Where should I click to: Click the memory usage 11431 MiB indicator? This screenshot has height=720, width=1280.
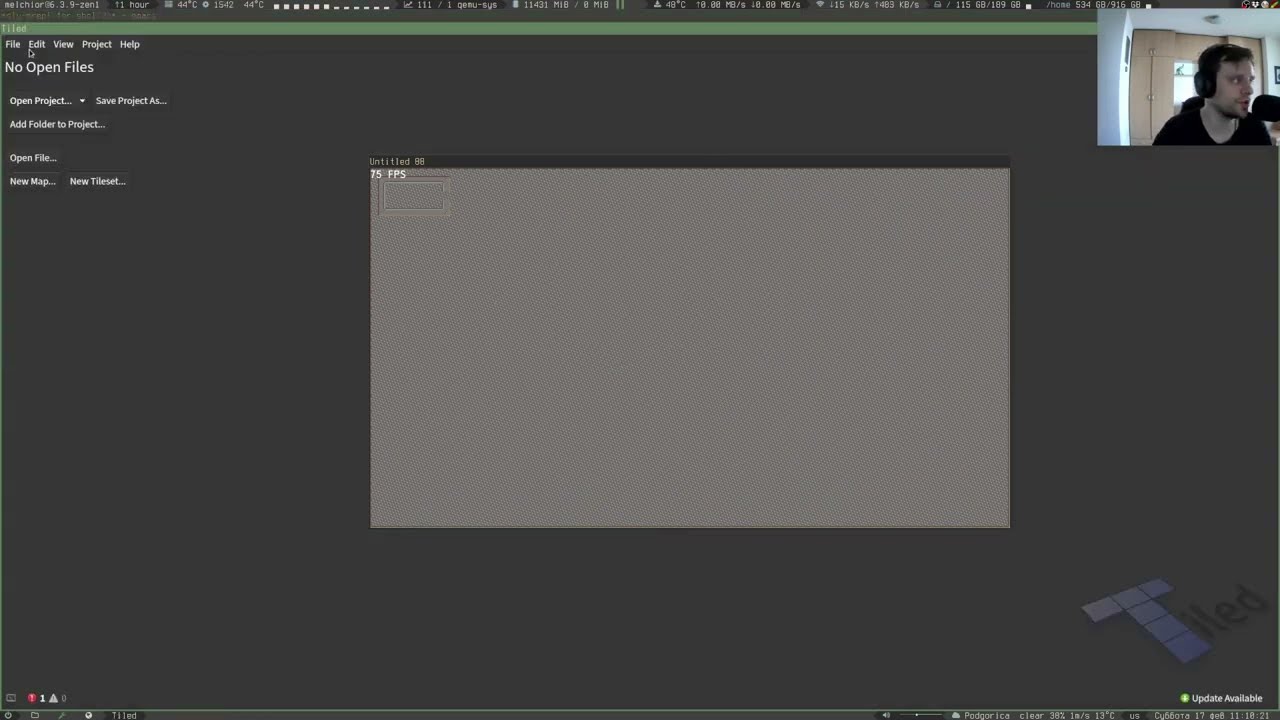click(561, 5)
